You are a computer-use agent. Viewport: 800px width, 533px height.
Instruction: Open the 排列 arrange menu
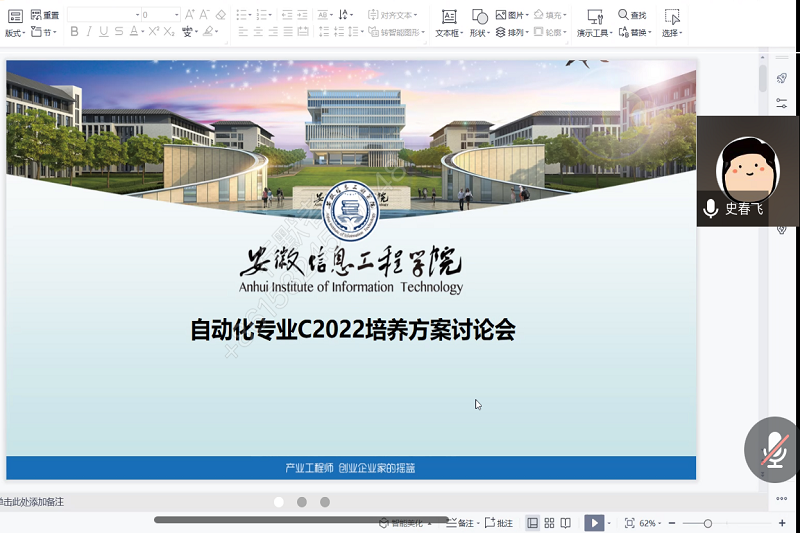point(512,32)
